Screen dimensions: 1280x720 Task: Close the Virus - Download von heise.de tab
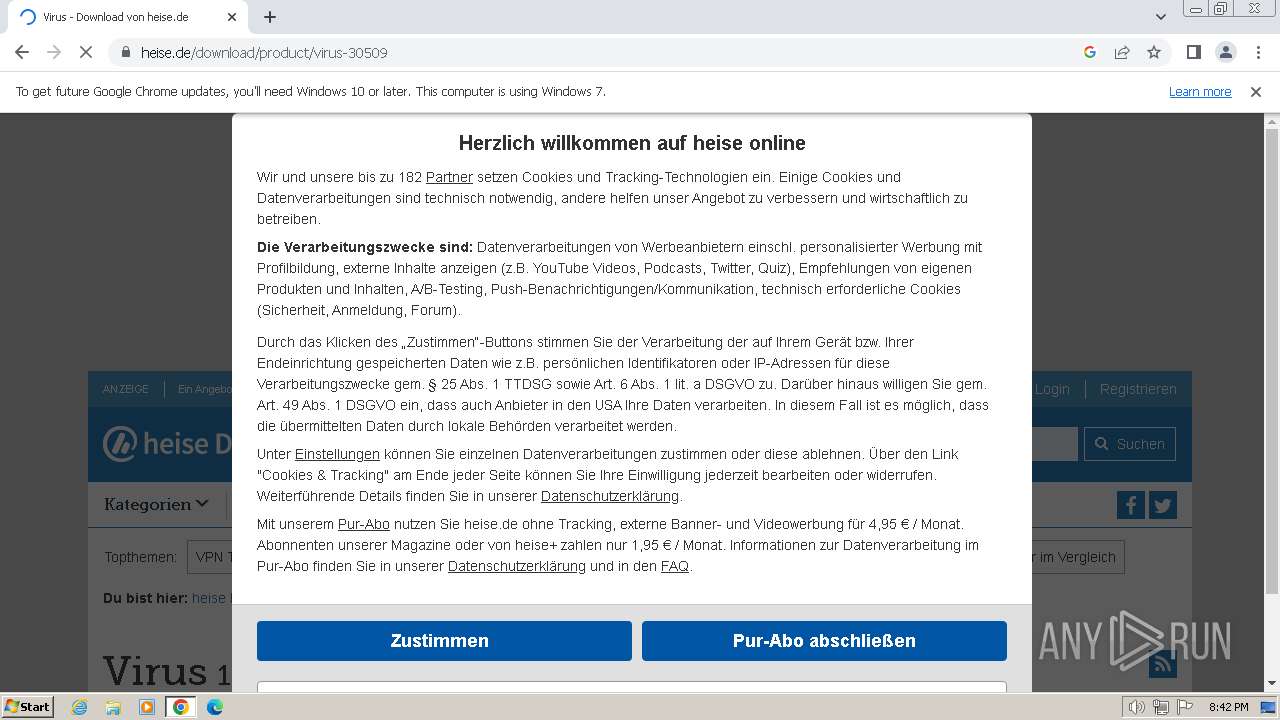pyautogui.click(x=232, y=17)
